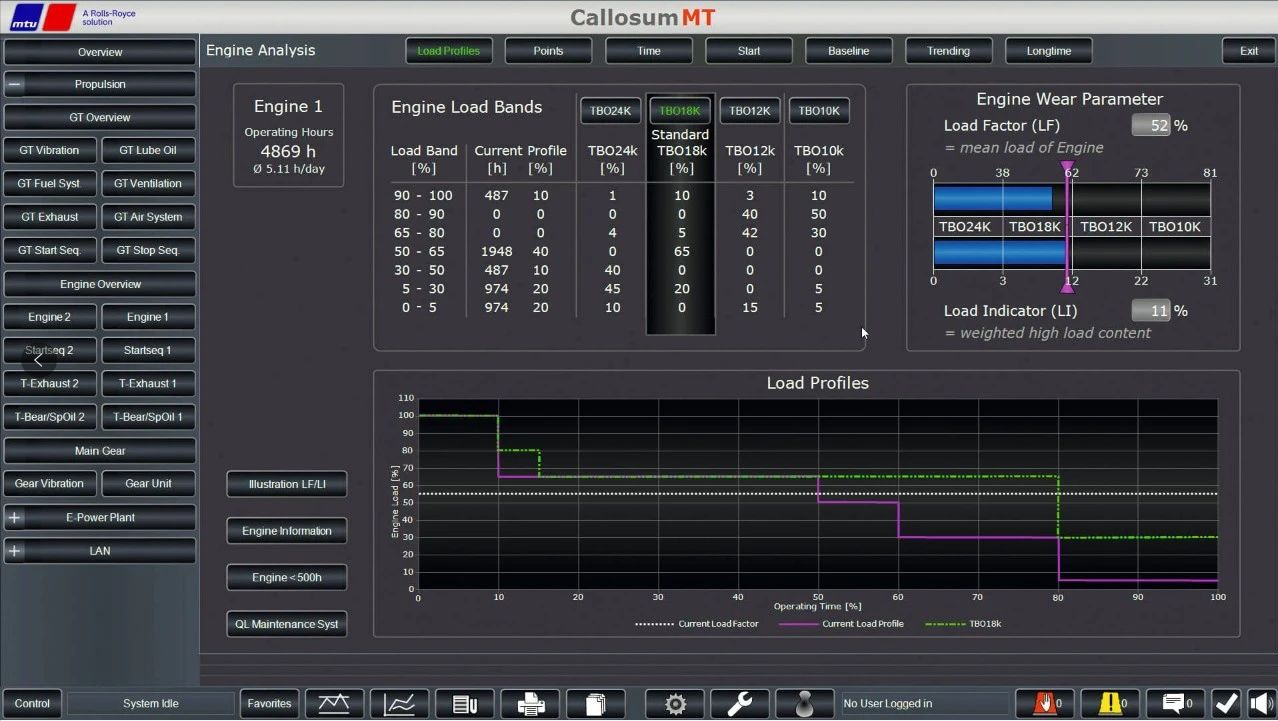Screen dimensions: 1278x721
Task: Select the TBO24K profile toggle button
Action: click(610, 111)
